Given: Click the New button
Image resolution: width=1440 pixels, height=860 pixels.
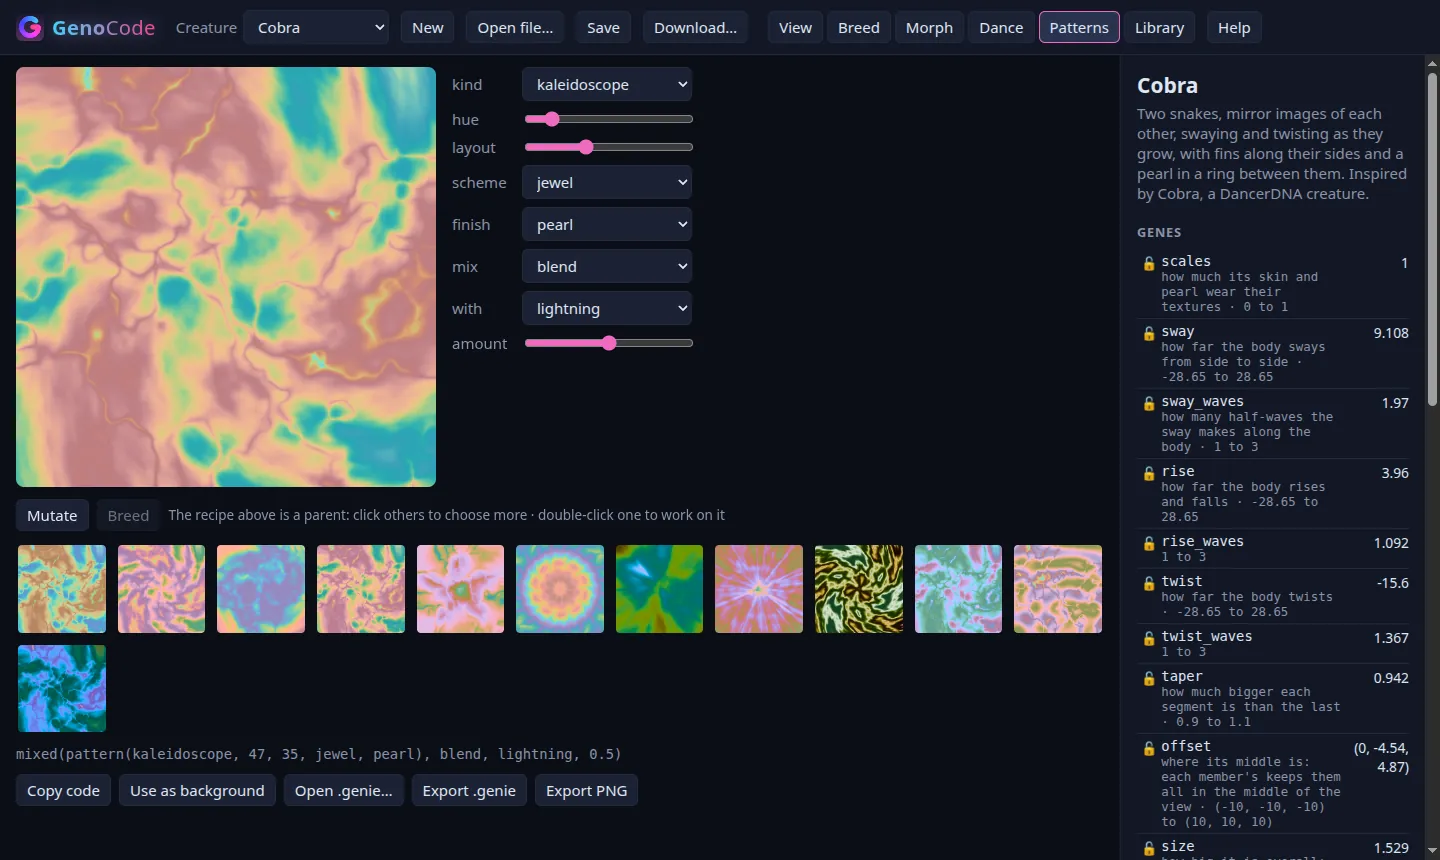Looking at the screenshot, I should [428, 28].
